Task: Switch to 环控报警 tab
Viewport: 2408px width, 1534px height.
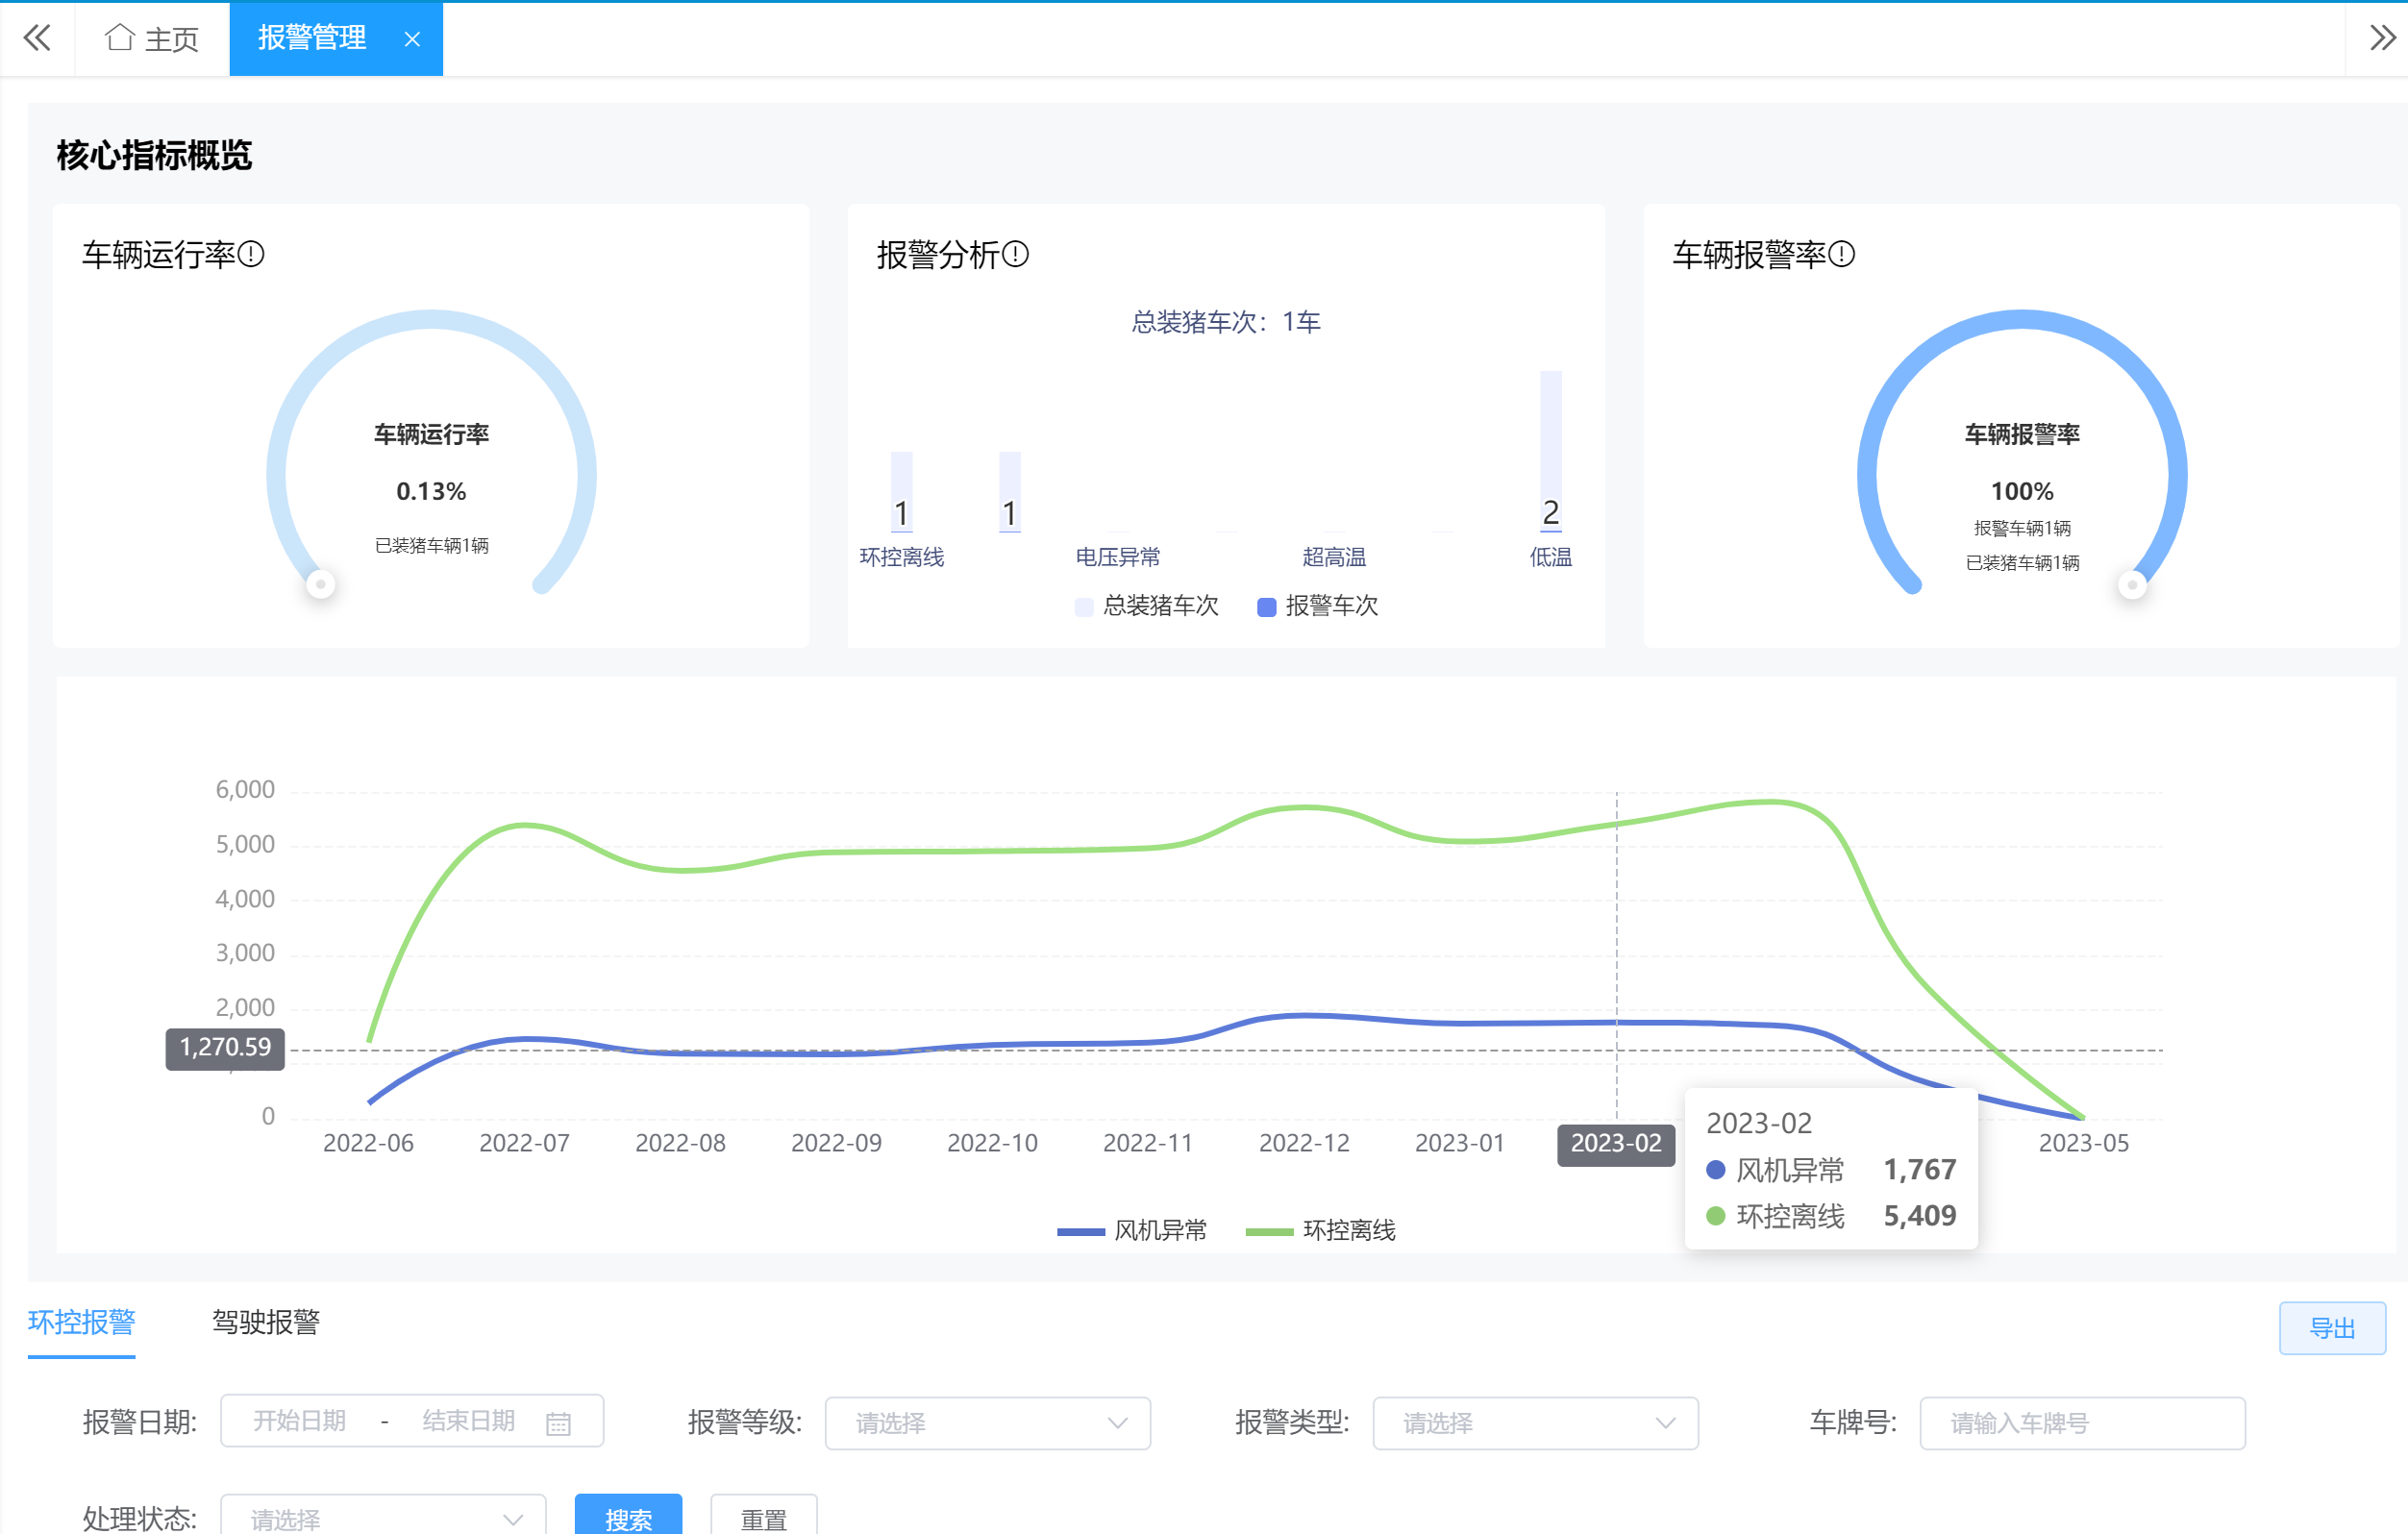Action: pos(82,1322)
